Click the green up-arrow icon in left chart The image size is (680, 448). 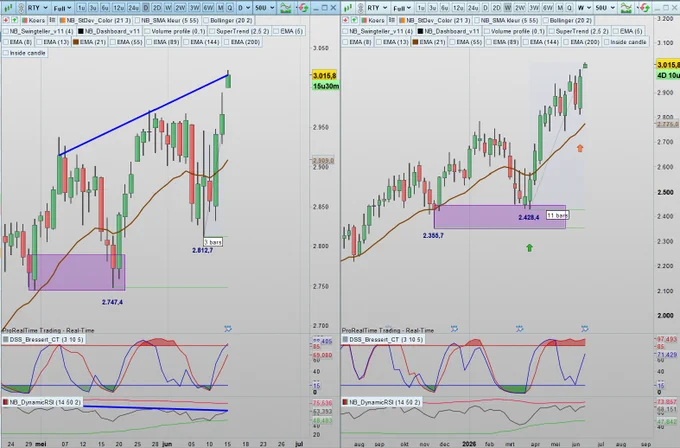pyautogui.click(x=15, y=20)
